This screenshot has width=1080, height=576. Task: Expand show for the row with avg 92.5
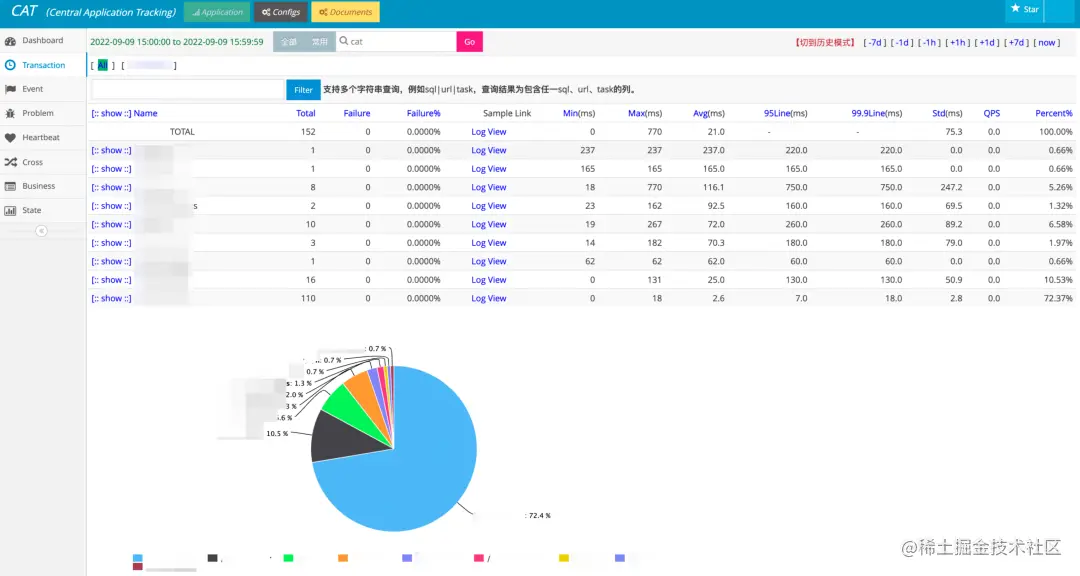pyautogui.click(x=111, y=206)
